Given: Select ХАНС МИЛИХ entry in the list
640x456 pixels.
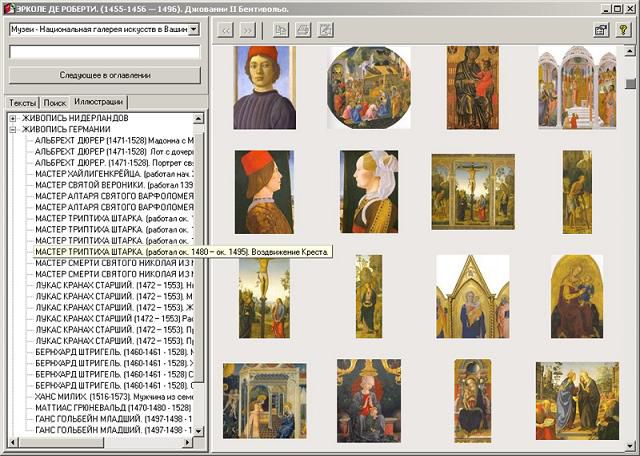Looking at the screenshot, I should pos(100,396).
